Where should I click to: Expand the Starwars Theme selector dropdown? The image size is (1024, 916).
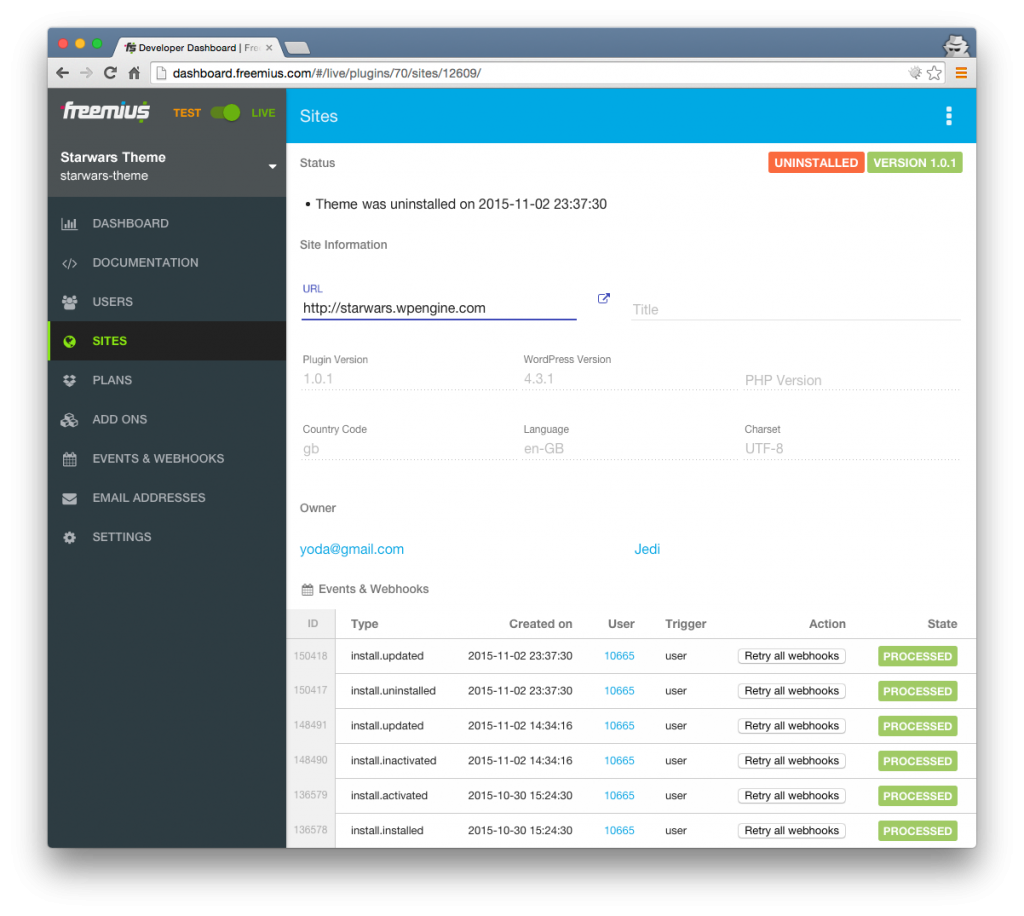[x=272, y=167]
